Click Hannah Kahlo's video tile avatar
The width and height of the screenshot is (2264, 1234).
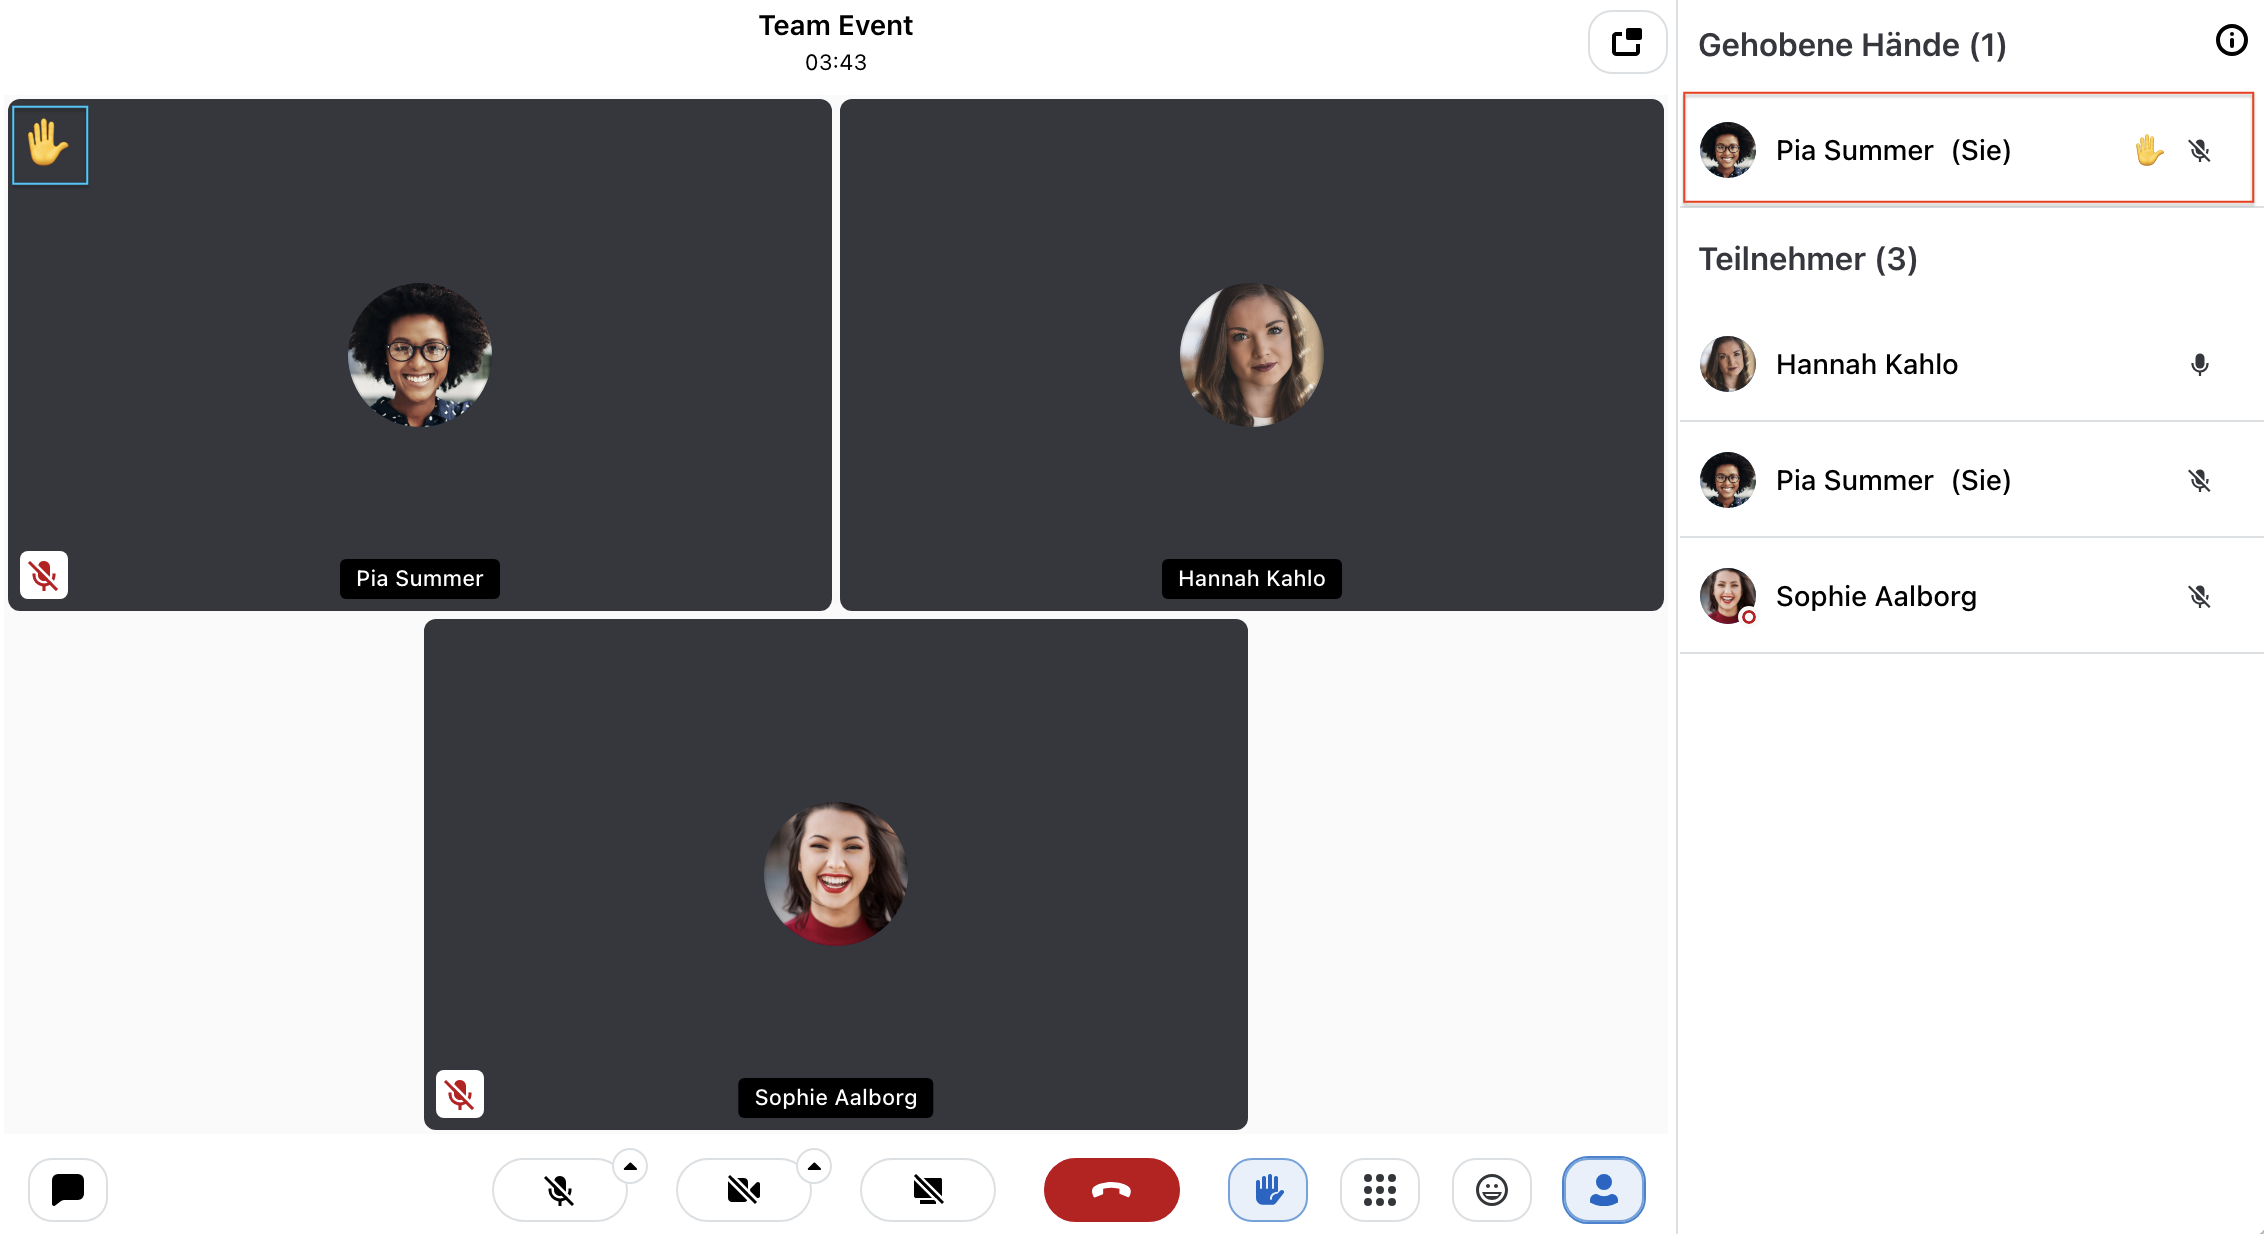click(1252, 355)
